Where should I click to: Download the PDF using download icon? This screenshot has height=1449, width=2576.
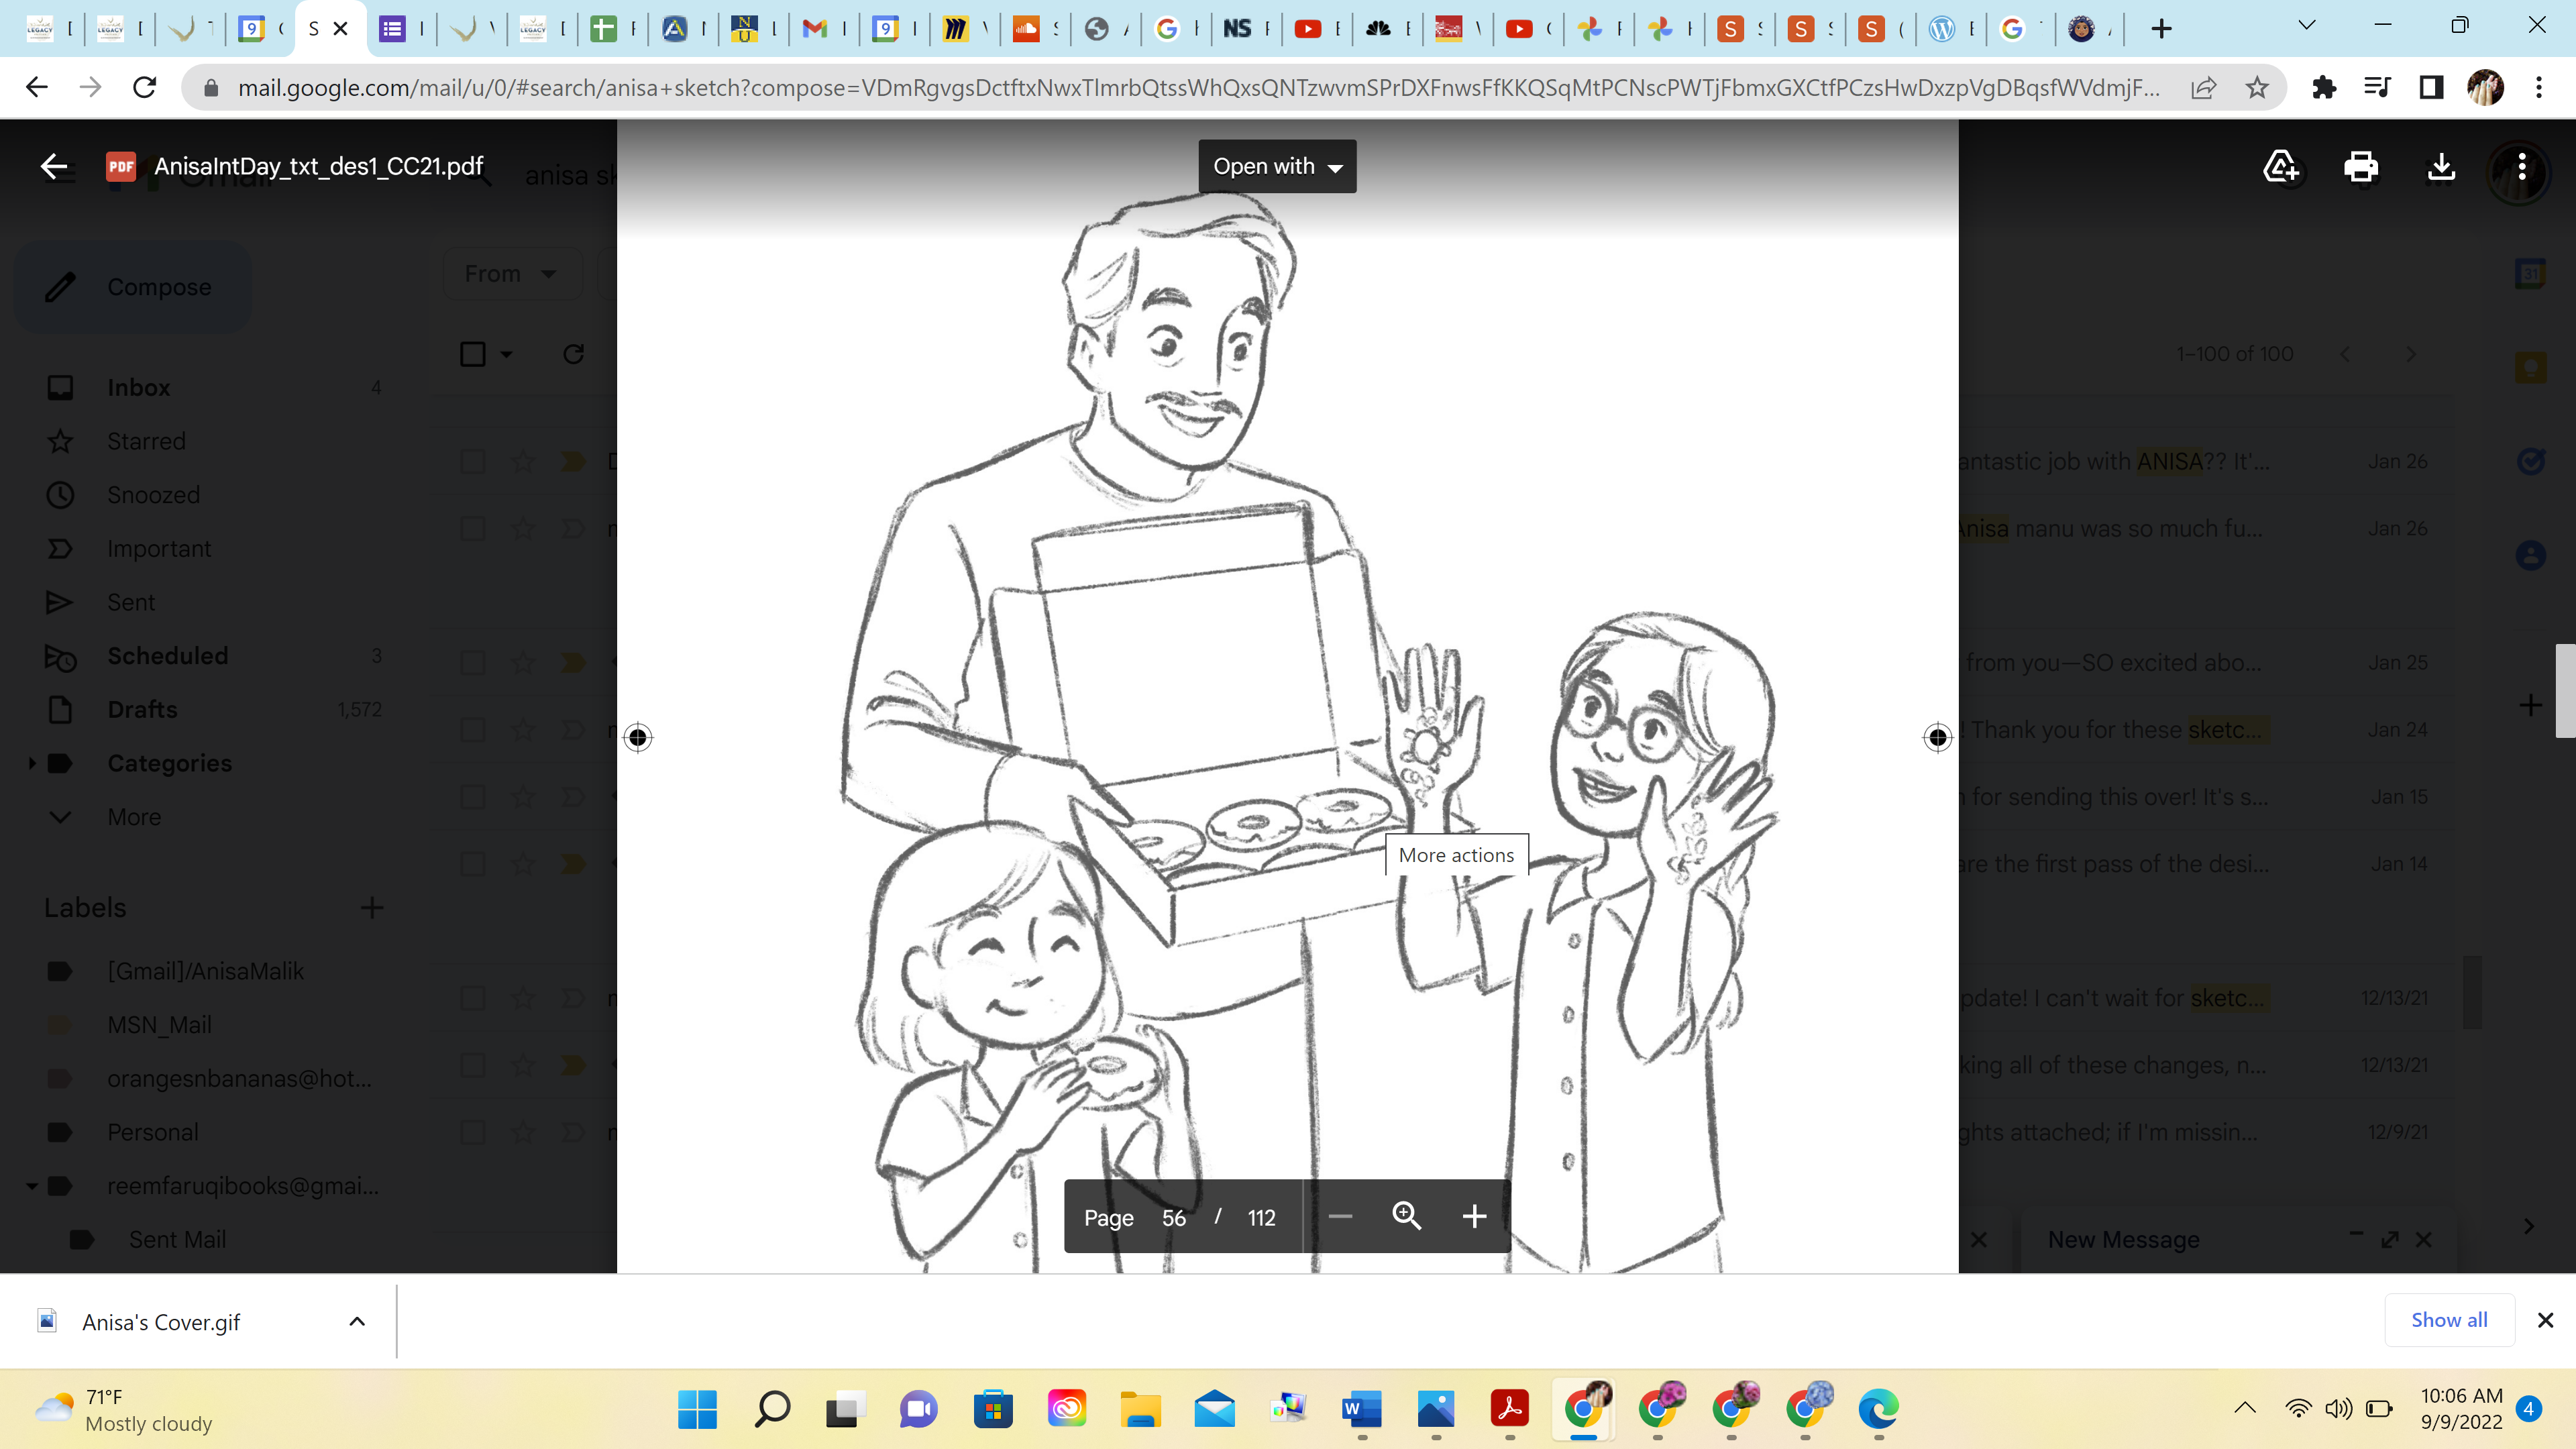(2441, 166)
